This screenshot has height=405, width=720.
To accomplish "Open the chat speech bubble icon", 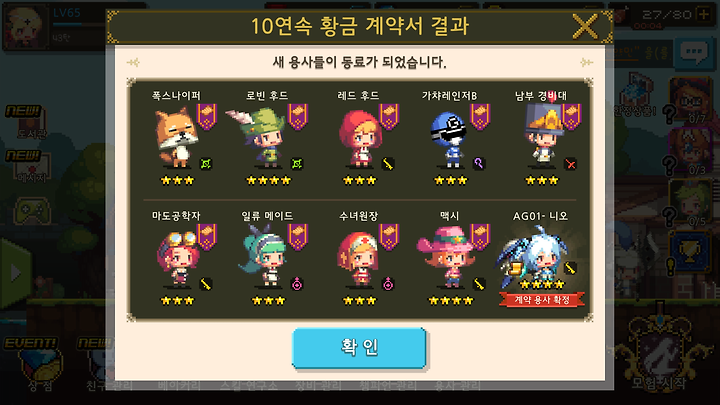I will 693,53.
